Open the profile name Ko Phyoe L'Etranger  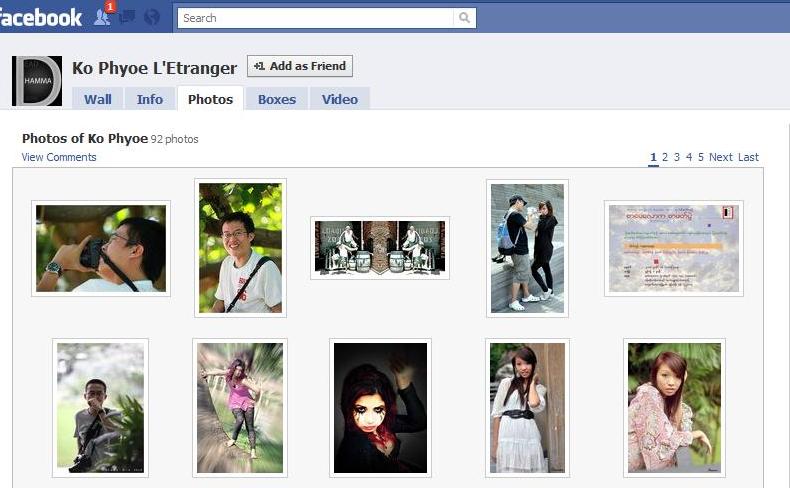[154, 68]
